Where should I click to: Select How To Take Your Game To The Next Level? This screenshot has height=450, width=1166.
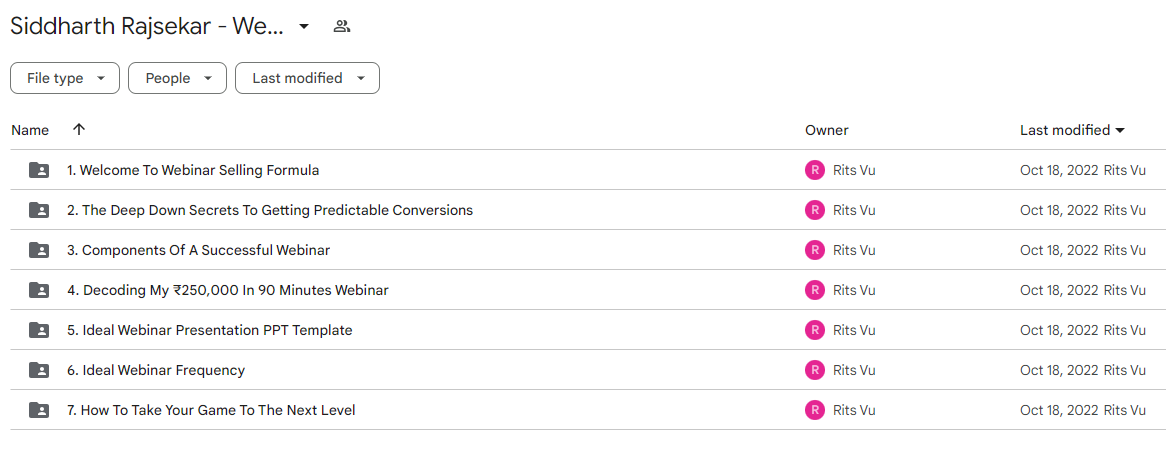(583, 410)
